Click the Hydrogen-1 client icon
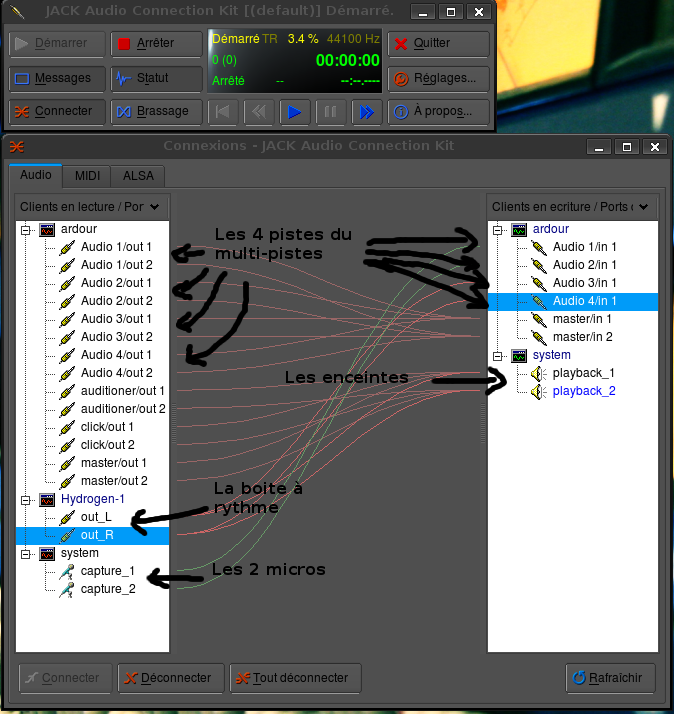Screen dimensions: 674x714 tap(47, 500)
